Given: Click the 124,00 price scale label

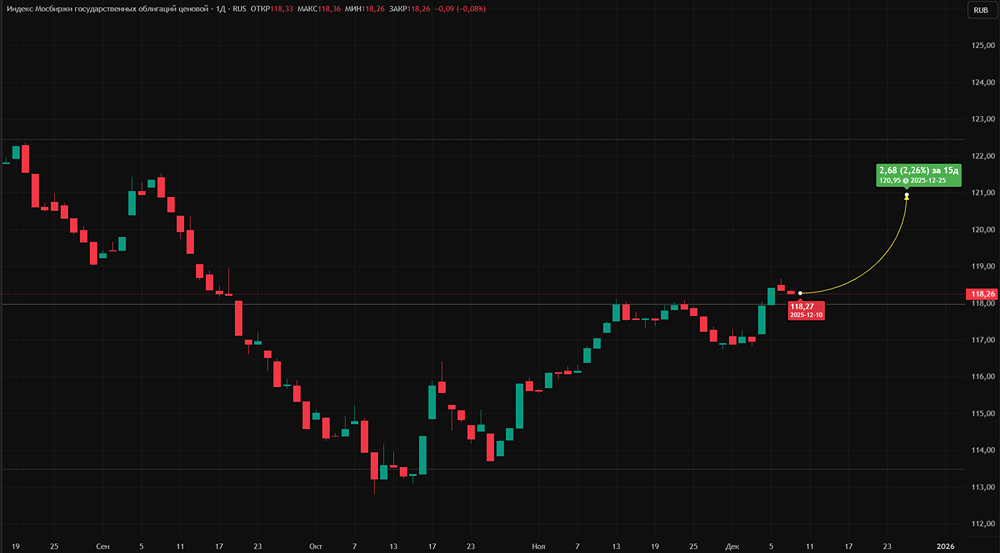Looking at the screenshot, I should pos(983,82).
